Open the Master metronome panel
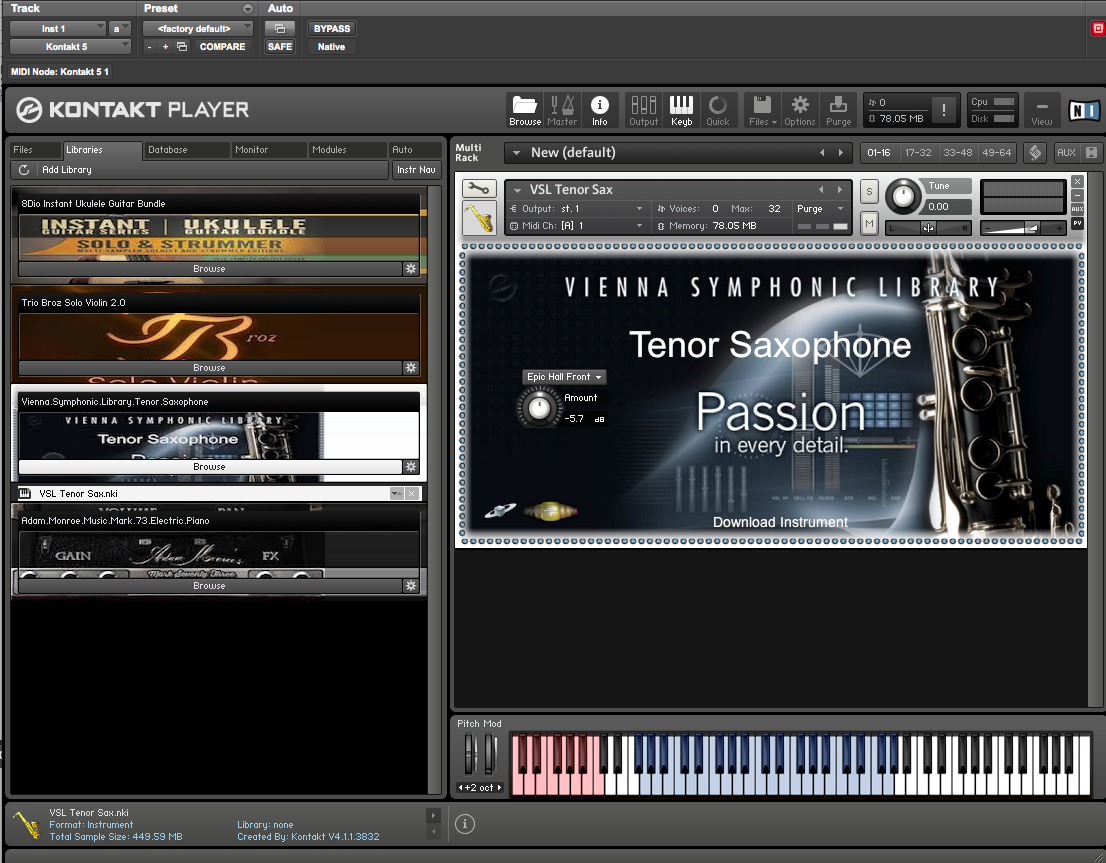 (x=562, y=111)
